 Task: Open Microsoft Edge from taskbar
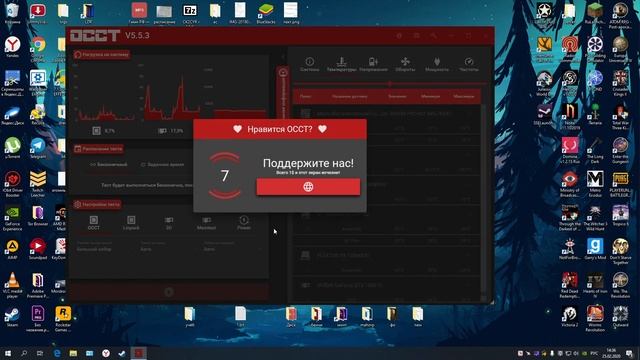click(x=57, y=353)
